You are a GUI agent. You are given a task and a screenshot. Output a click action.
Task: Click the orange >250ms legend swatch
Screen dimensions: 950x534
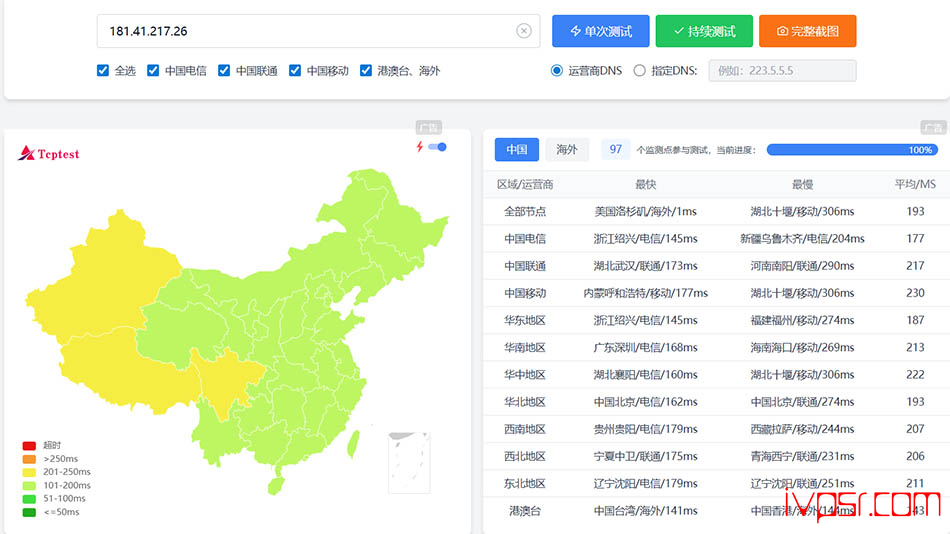click(x=29, y=459)
